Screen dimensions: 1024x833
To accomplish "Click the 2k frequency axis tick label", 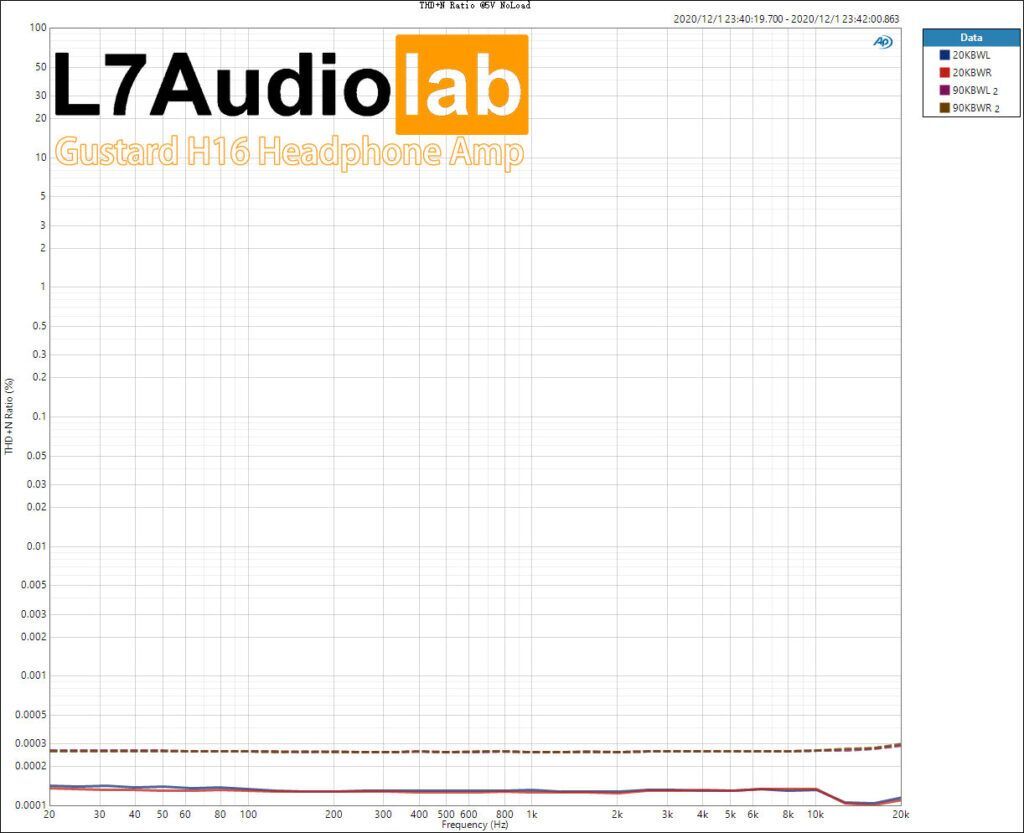I will [x=617, y=814].
